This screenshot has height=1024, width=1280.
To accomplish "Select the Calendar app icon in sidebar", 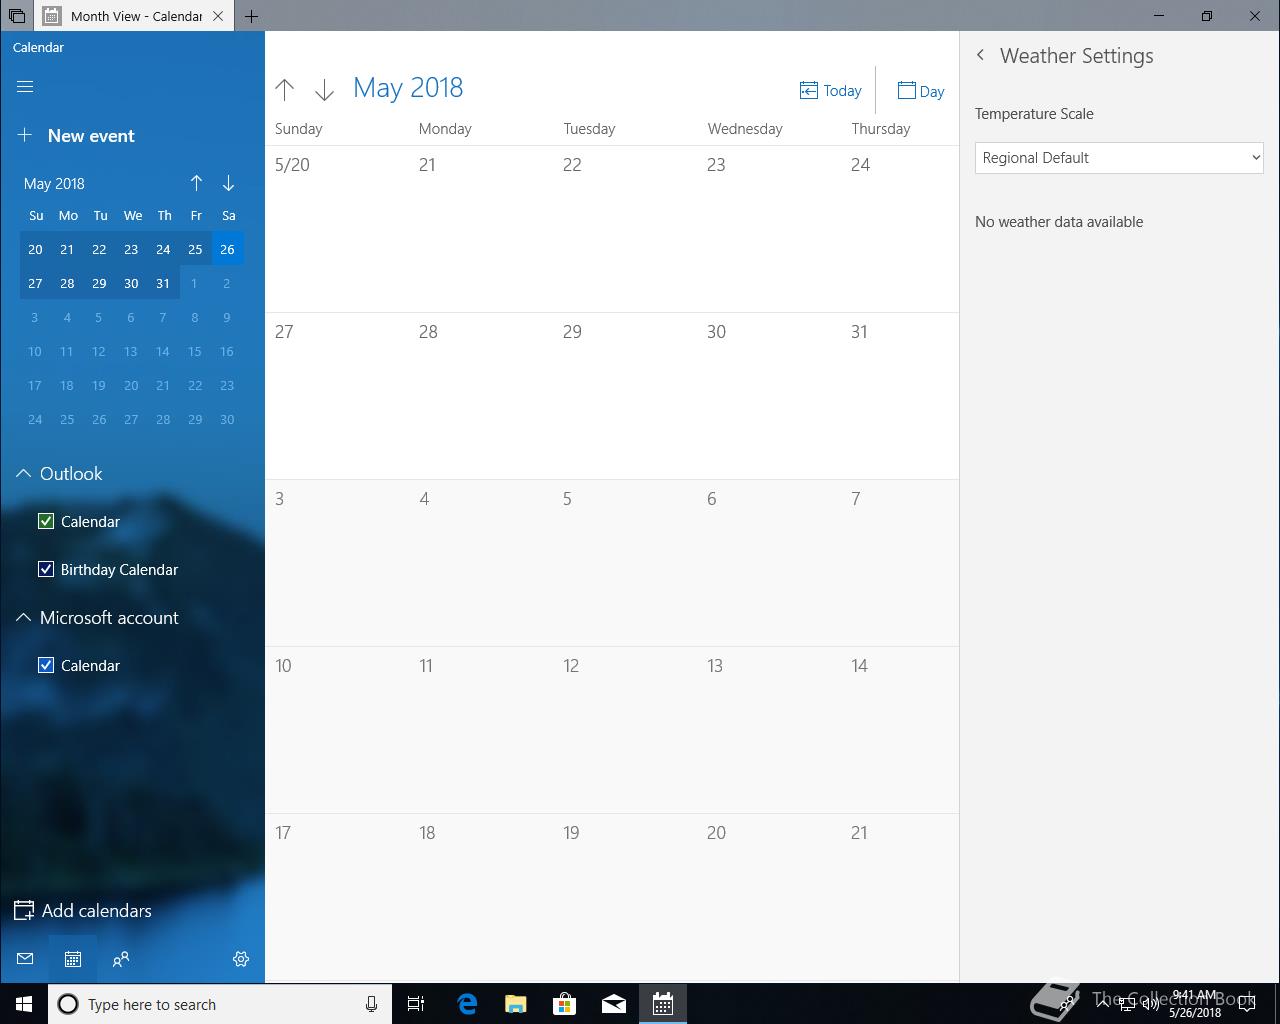I will pyautogui.click(x=73, y=959).
